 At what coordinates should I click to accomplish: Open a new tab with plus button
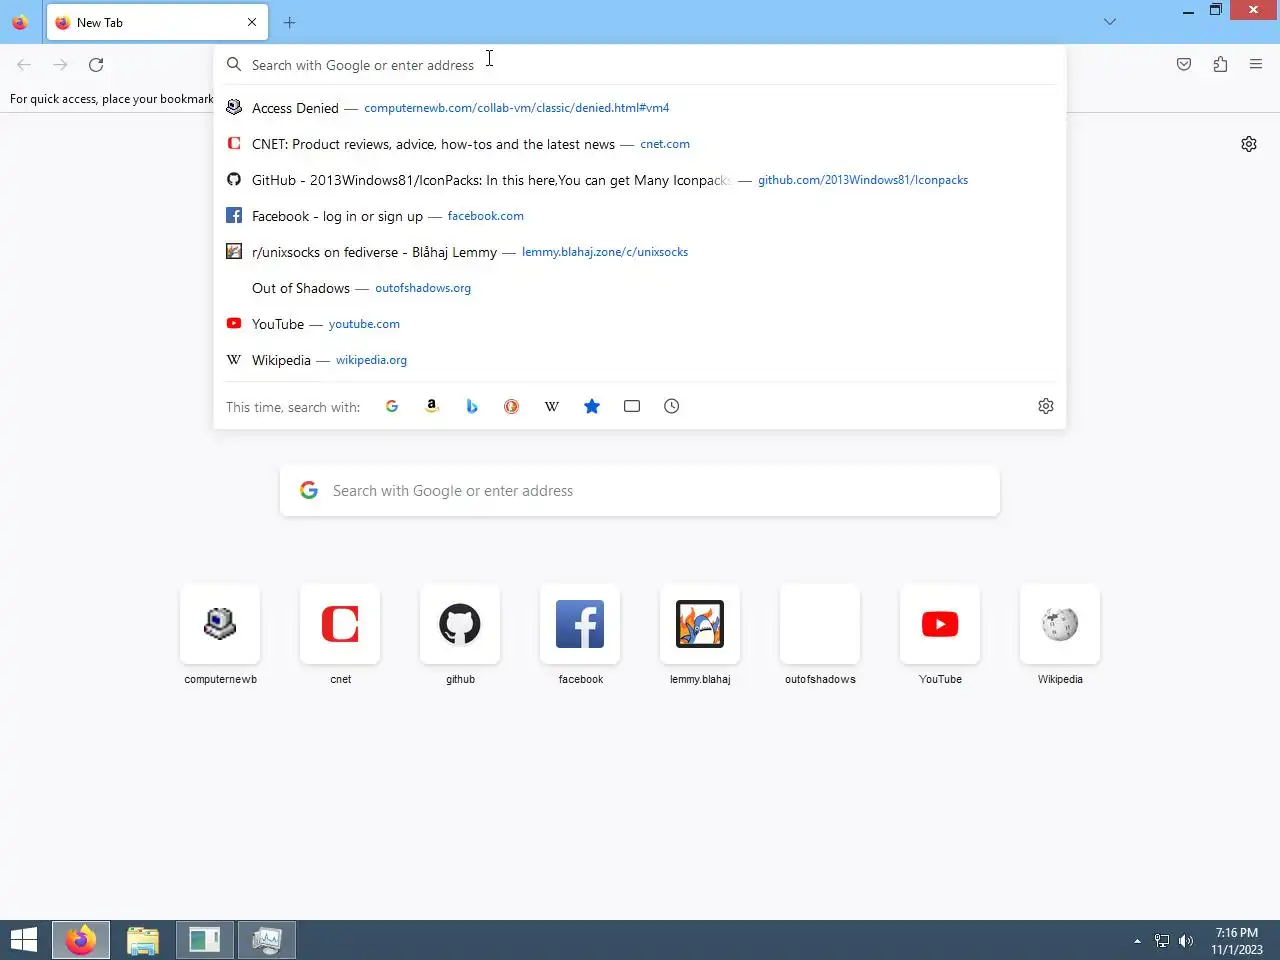(x=289, y=22)
